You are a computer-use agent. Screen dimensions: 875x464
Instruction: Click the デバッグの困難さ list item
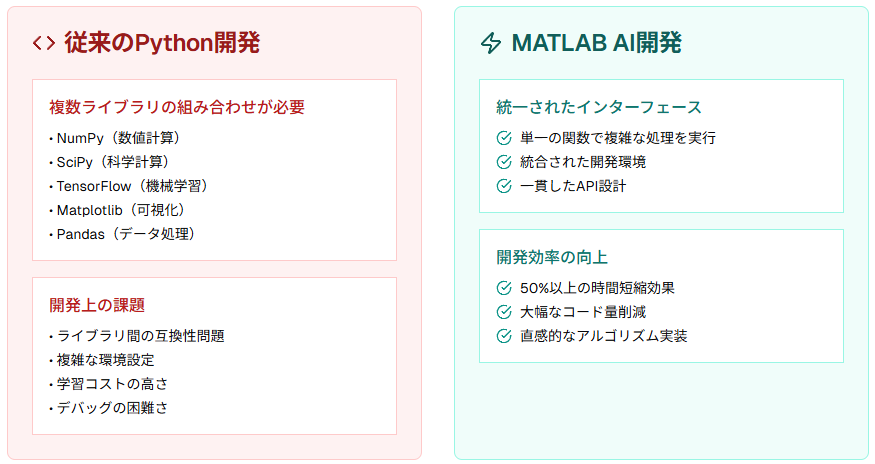pos(108,408)
